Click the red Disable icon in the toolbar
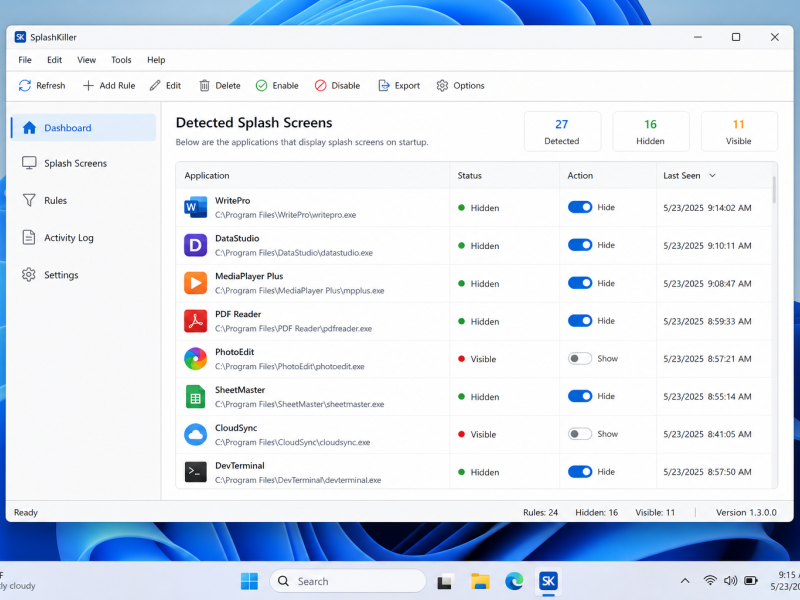This screenshot has height=600, width=800. [x=320, y=86]
